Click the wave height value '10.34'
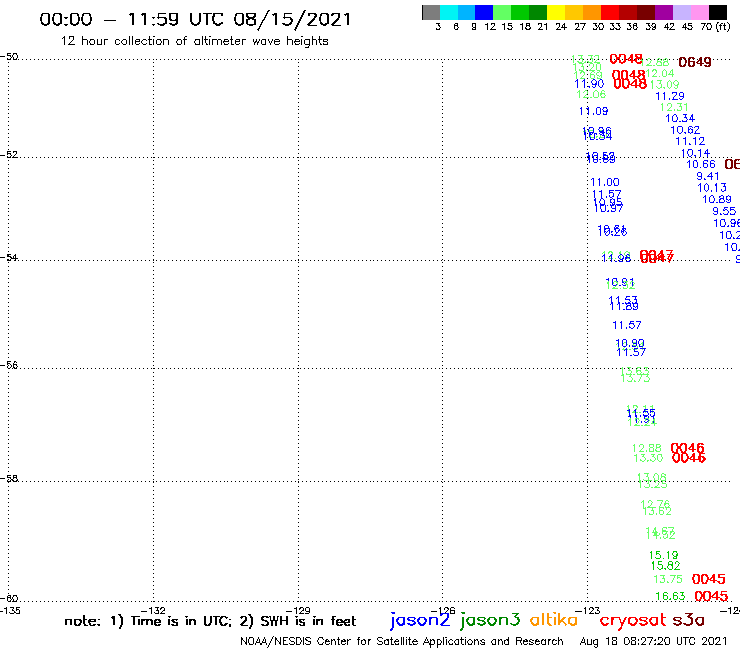 680,118
